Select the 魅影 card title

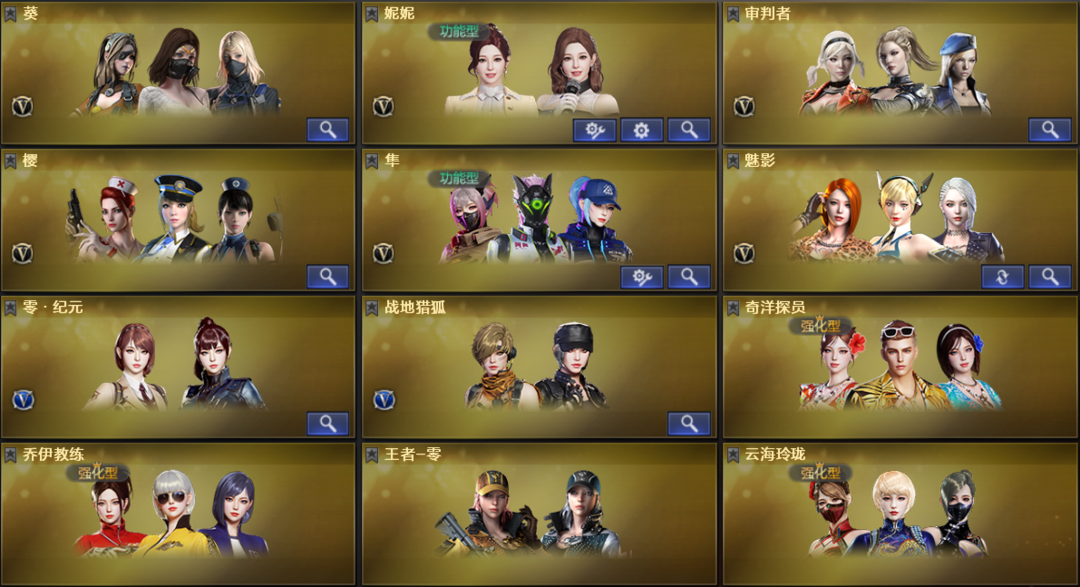coord(760,161)
